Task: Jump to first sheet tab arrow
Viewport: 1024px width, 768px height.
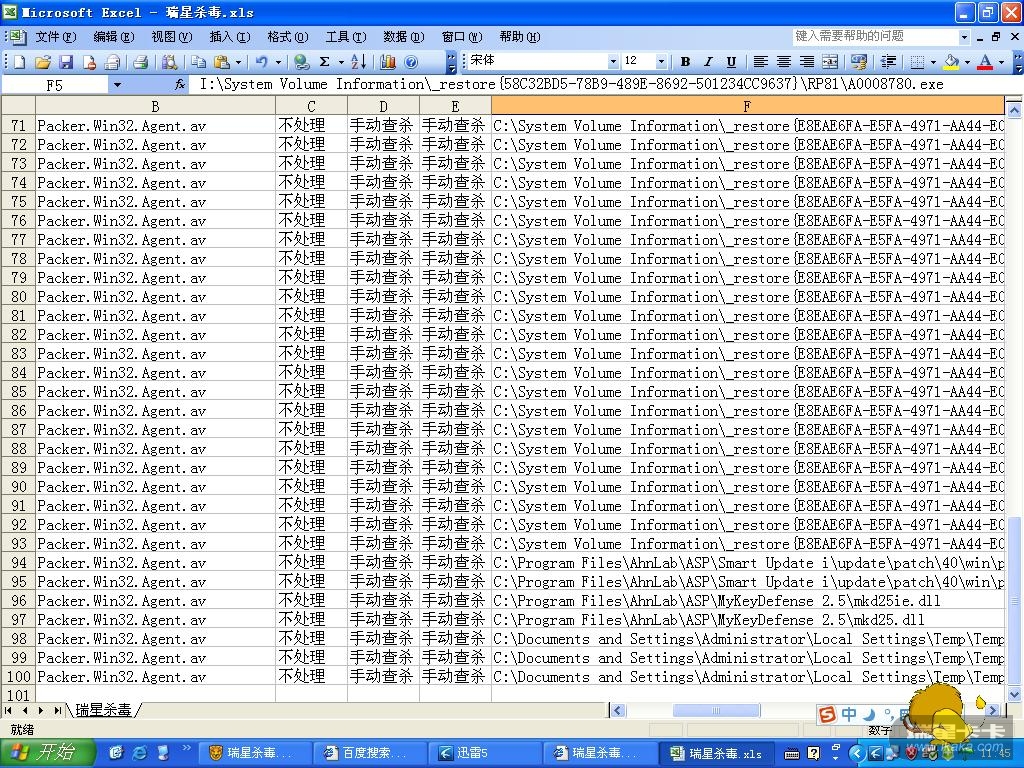Action: 8,710
